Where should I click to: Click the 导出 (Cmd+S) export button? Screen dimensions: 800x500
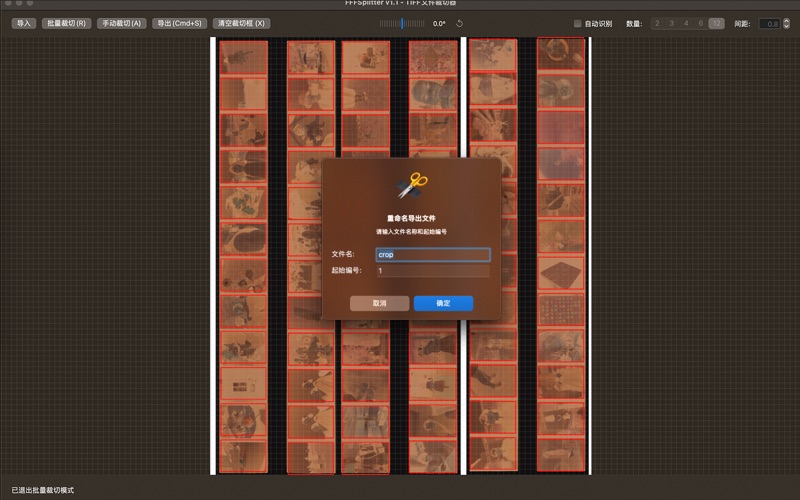point(179,23)
